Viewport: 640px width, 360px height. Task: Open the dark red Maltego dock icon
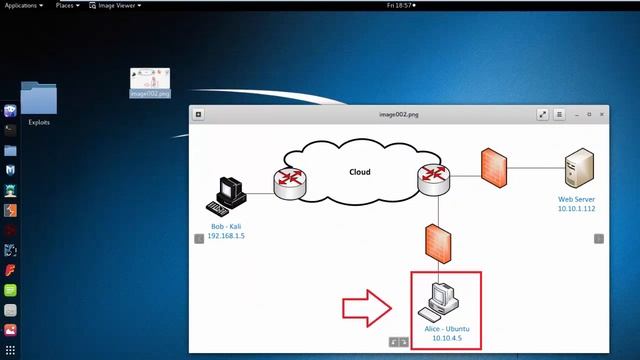pos(10,230)
